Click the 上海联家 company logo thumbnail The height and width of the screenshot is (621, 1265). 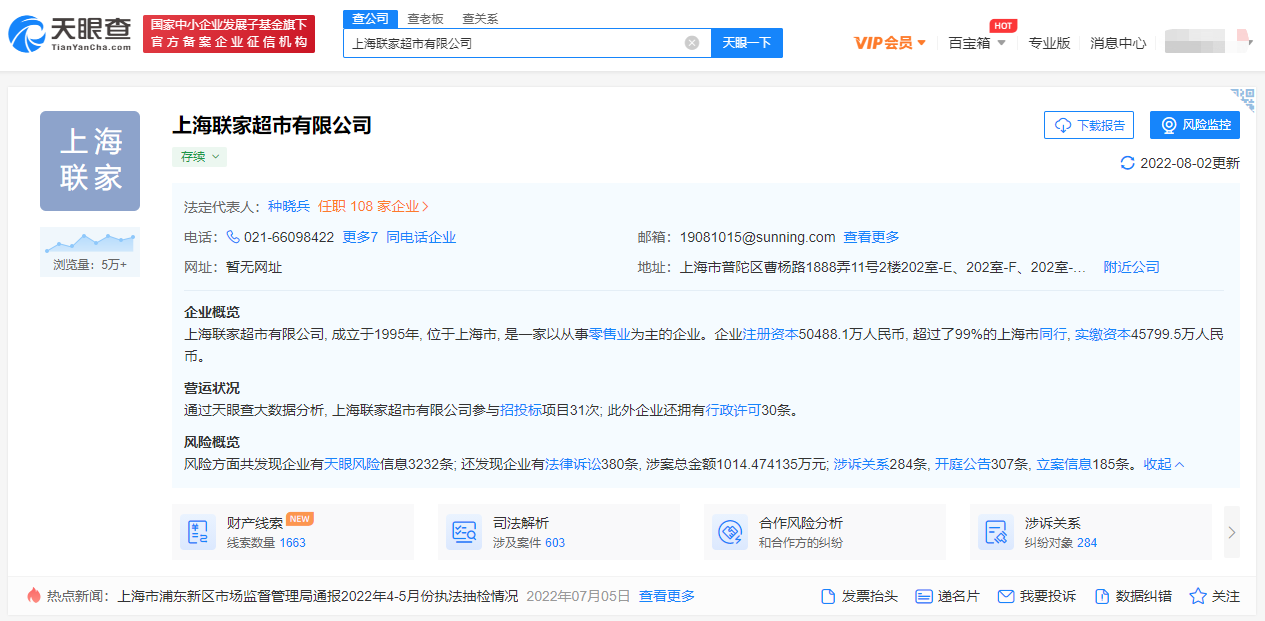coord(90,161)
